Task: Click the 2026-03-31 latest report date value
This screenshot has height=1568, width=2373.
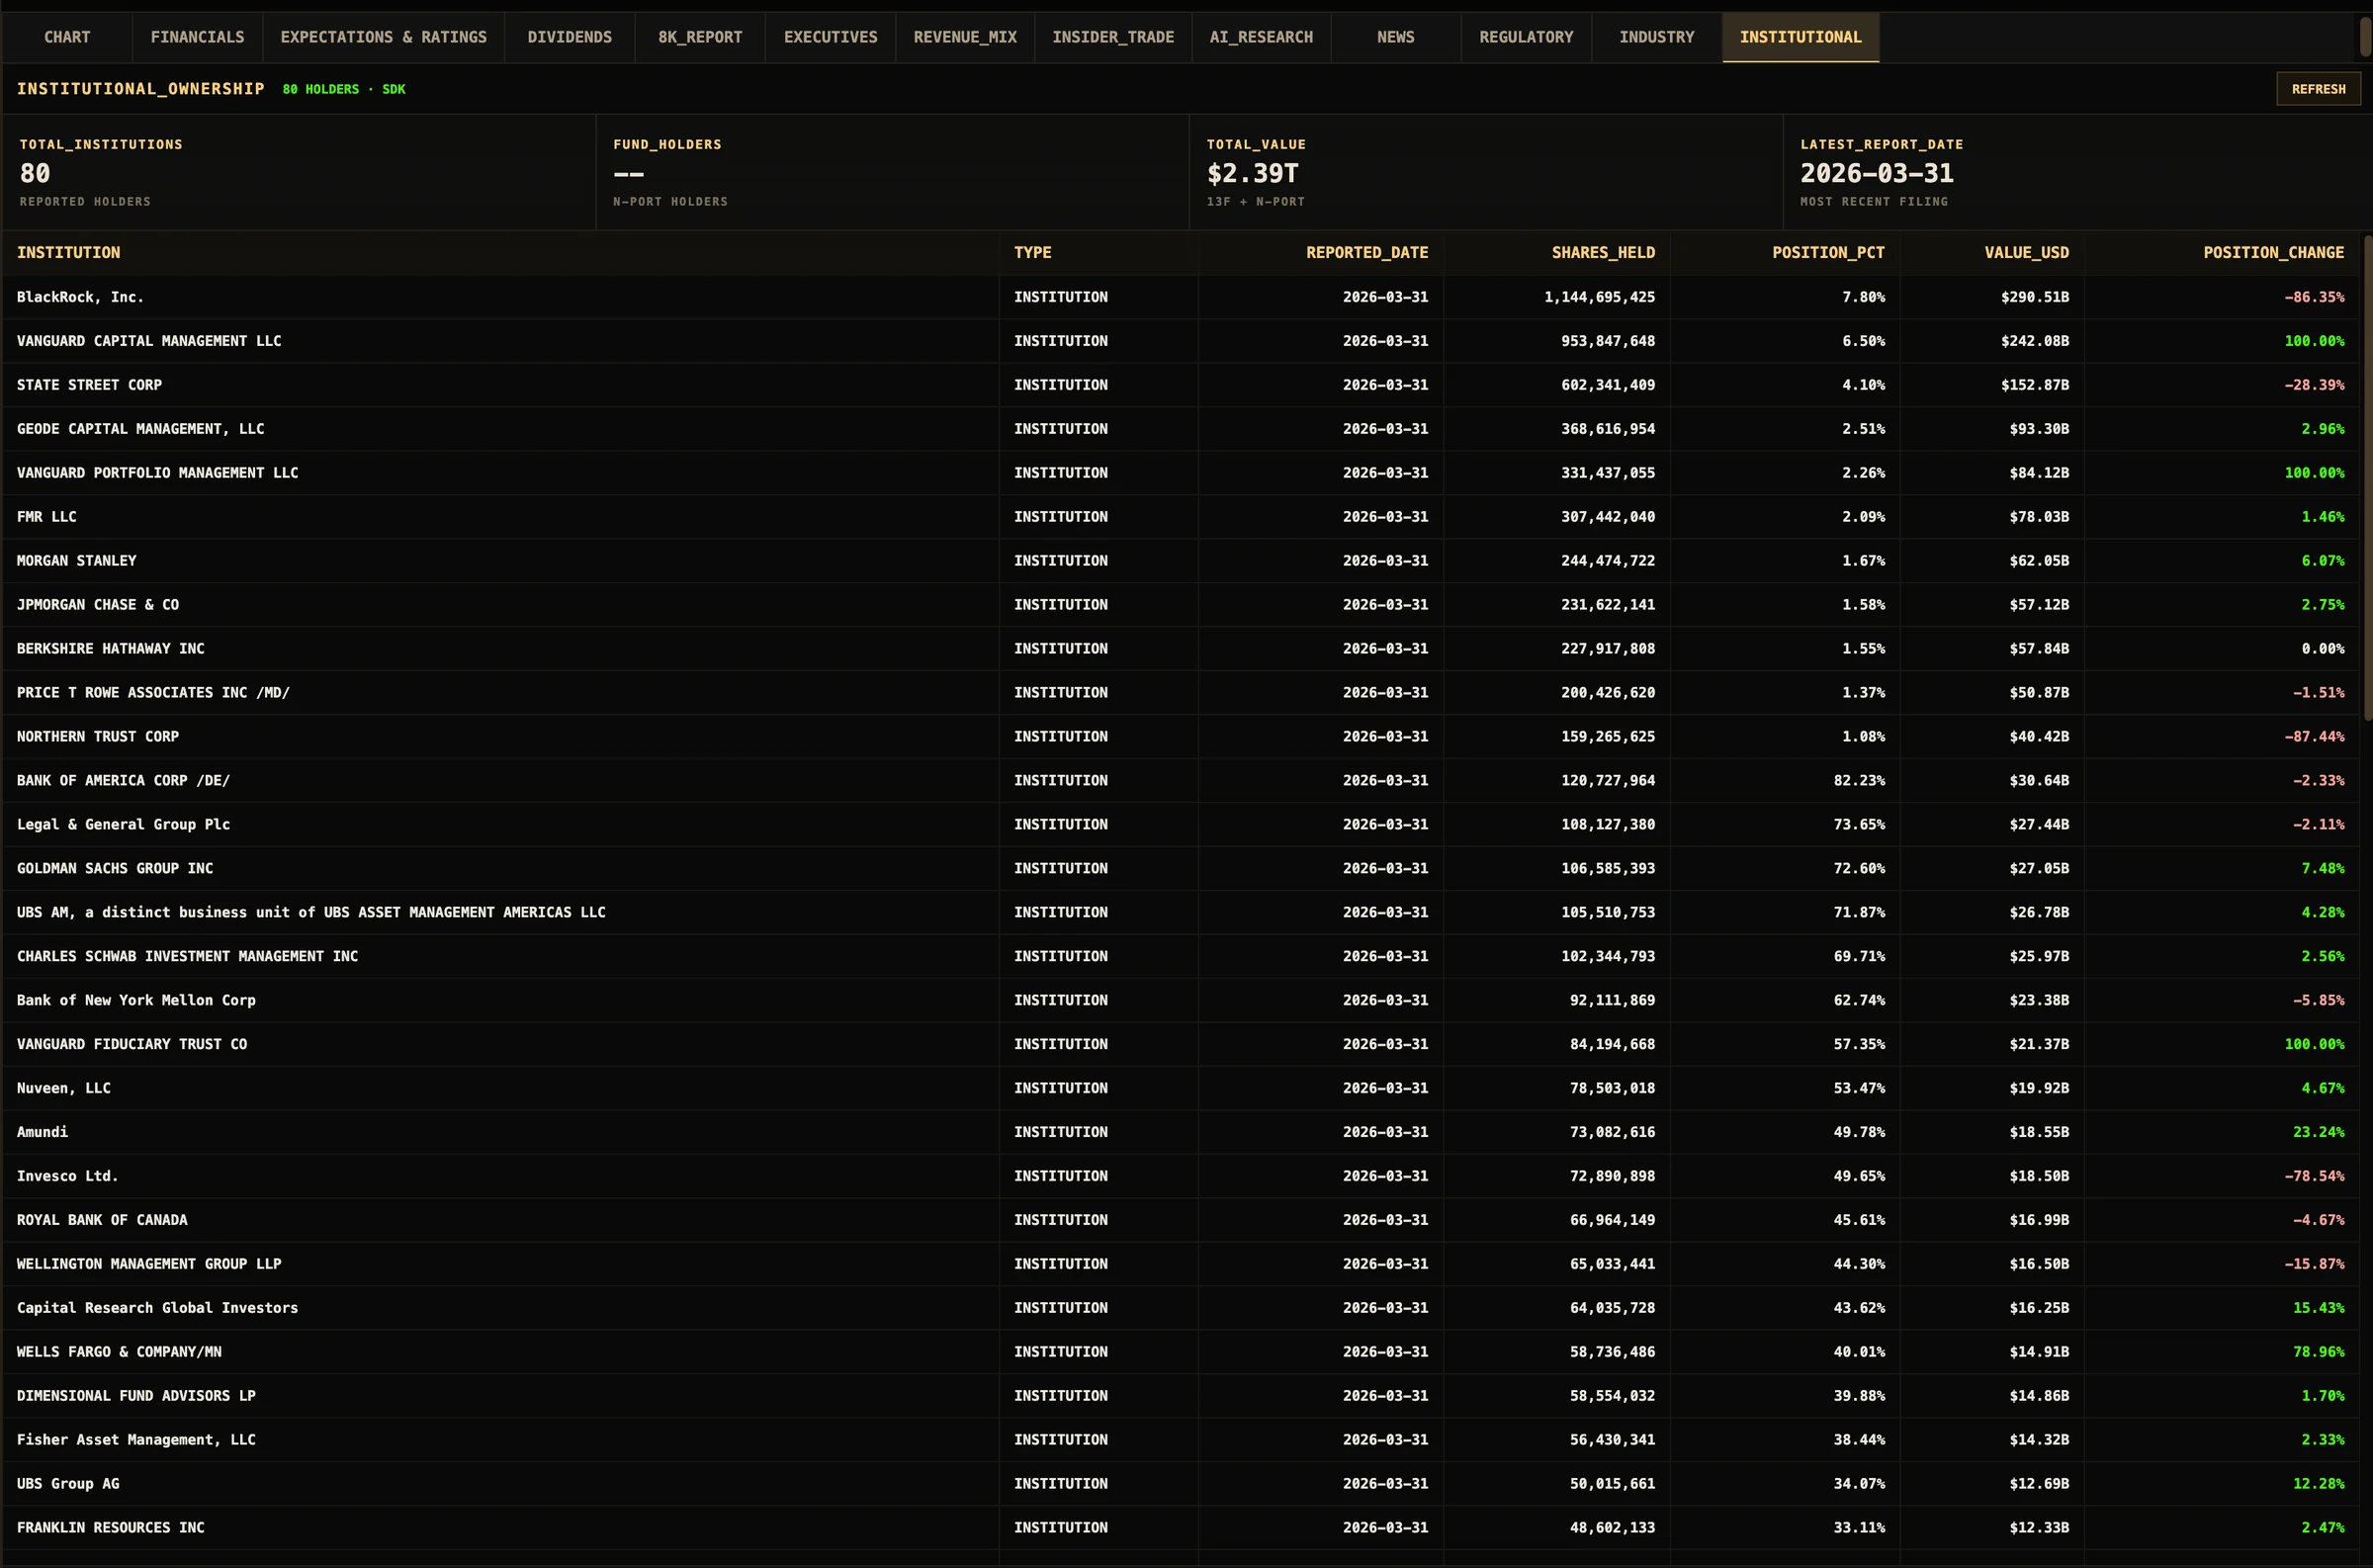Action: click(1876, 174)
